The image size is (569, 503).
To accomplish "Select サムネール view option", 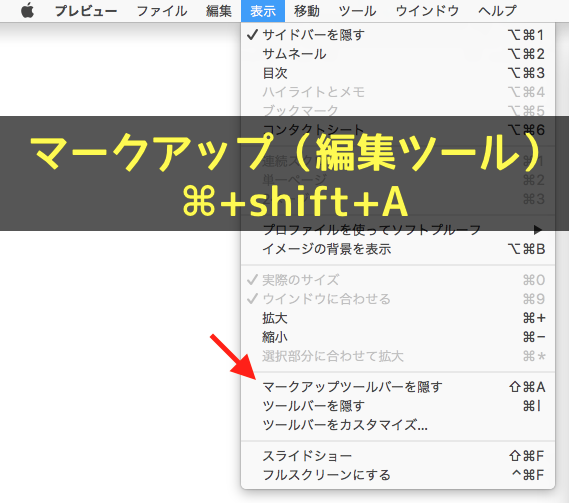I will (398, 54).
